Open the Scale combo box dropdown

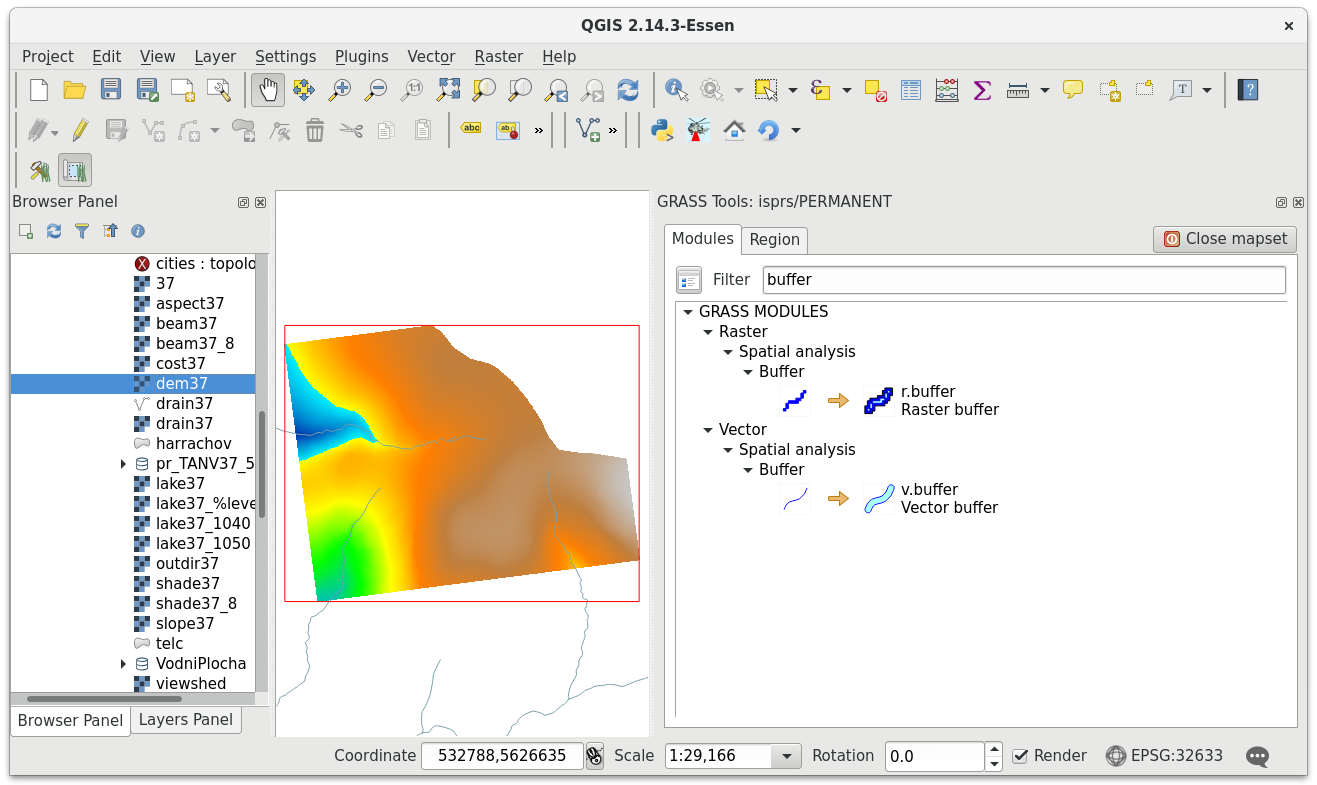787,757
